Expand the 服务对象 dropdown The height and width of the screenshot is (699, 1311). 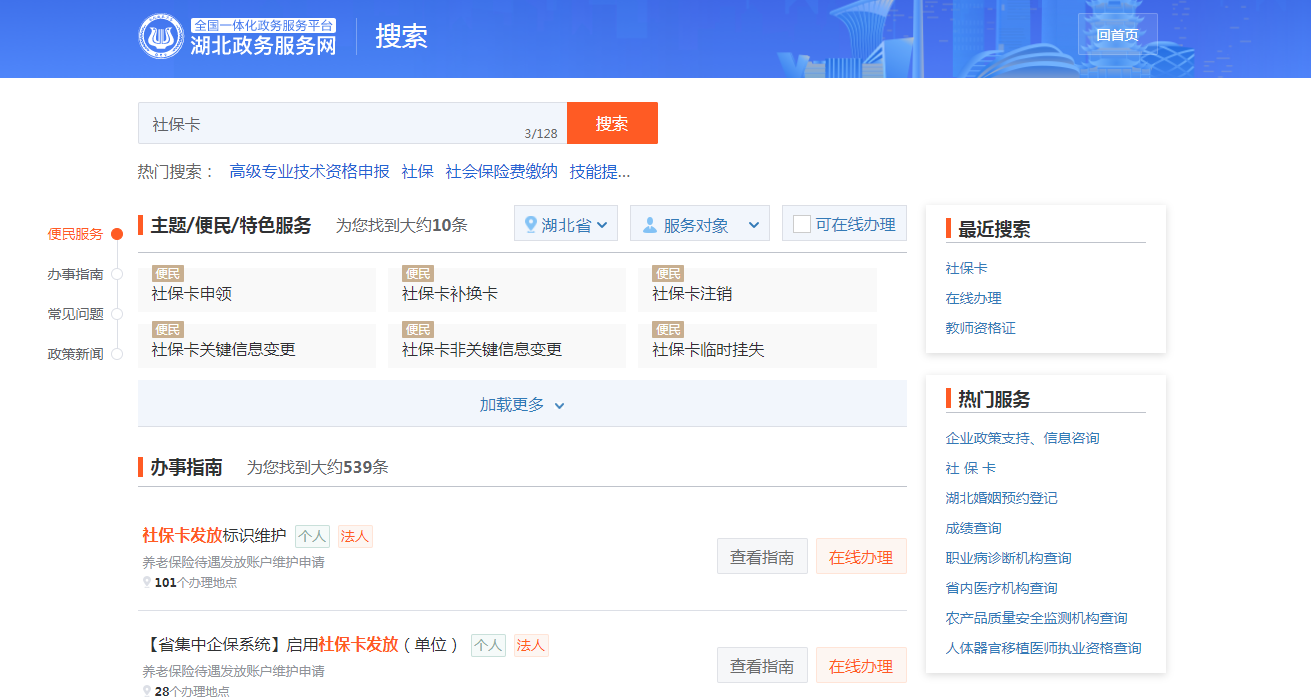[x=700, y=225]
